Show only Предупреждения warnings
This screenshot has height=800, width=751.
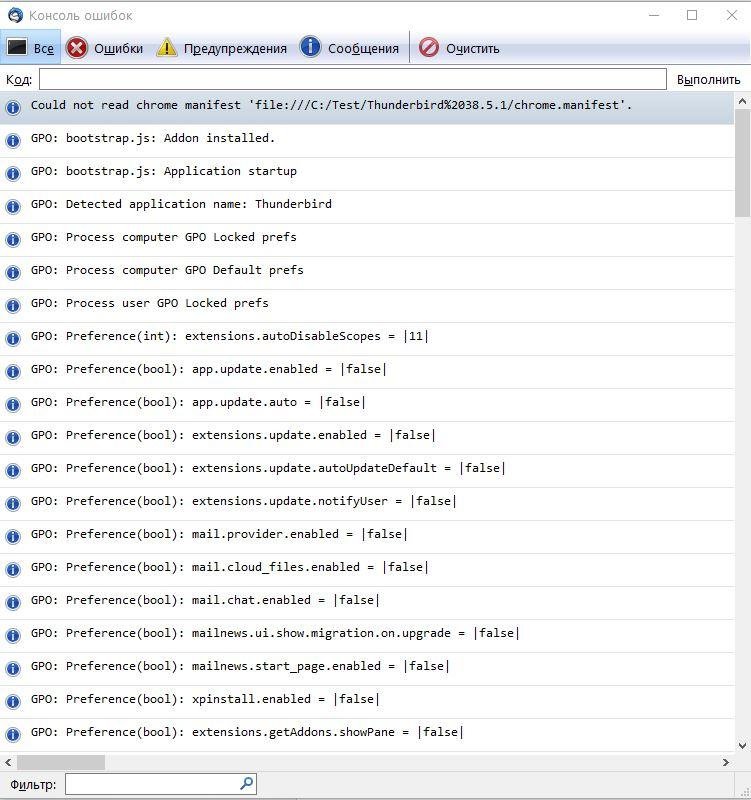(222, 48)
